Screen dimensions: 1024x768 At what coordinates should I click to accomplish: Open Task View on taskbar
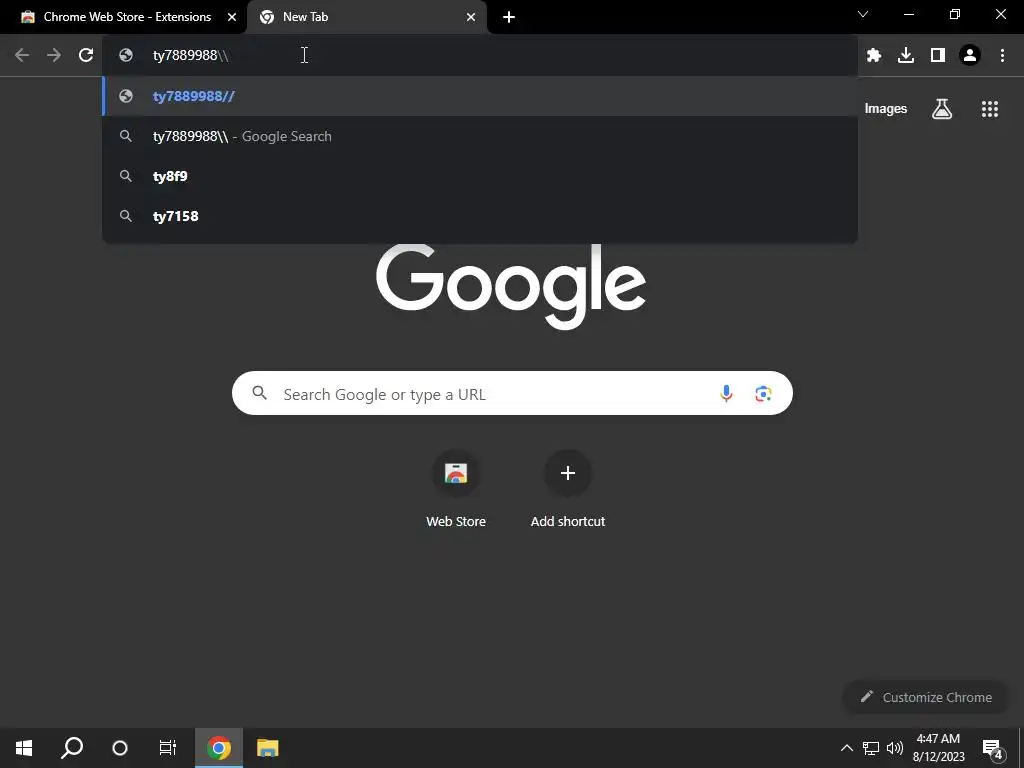pos(168,748)
